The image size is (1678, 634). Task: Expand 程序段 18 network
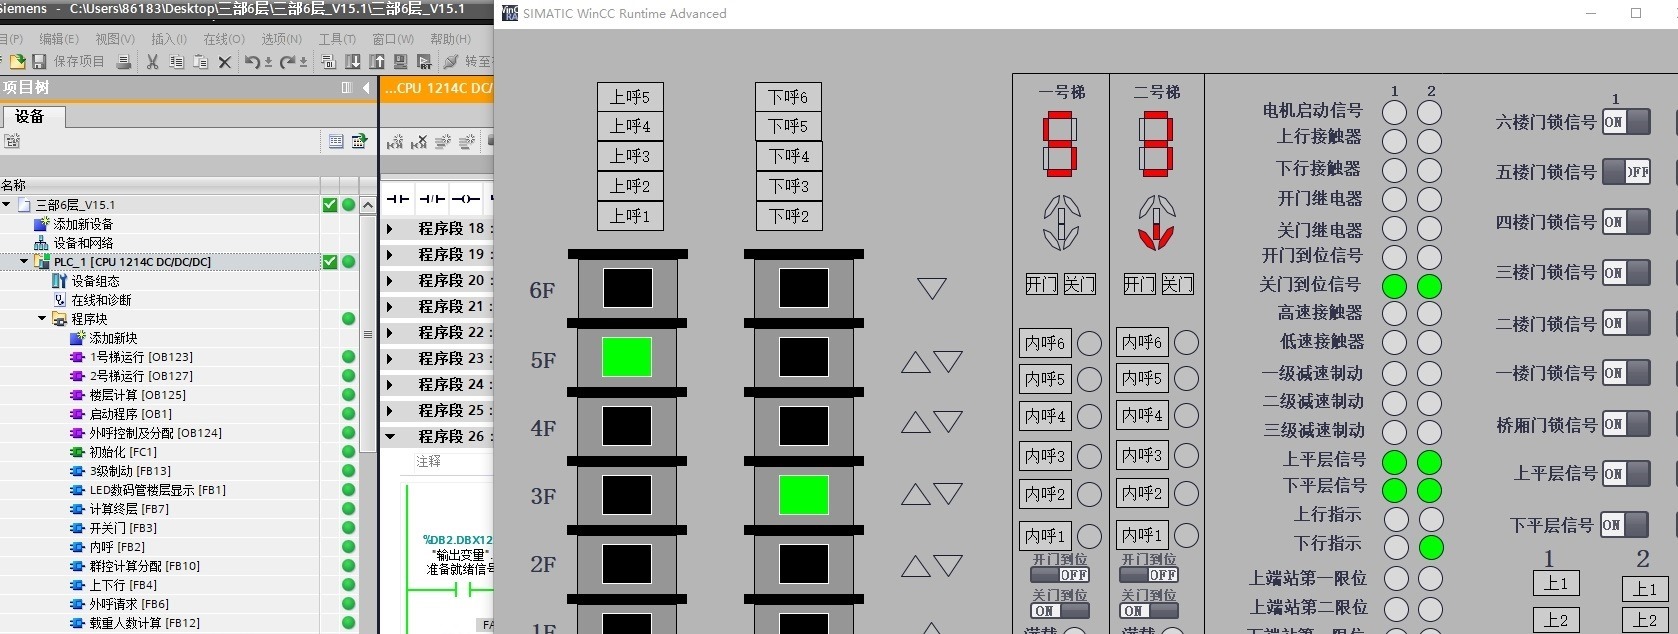coord(390,229)
